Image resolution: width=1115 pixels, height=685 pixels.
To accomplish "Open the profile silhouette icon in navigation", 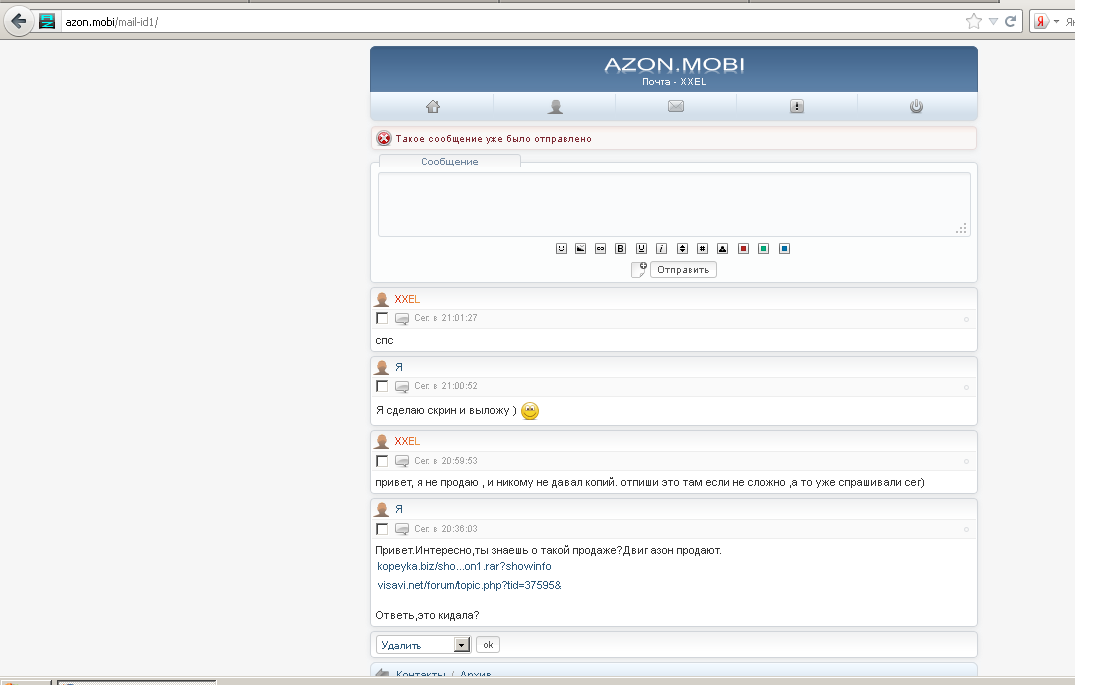I will point(555,107).
